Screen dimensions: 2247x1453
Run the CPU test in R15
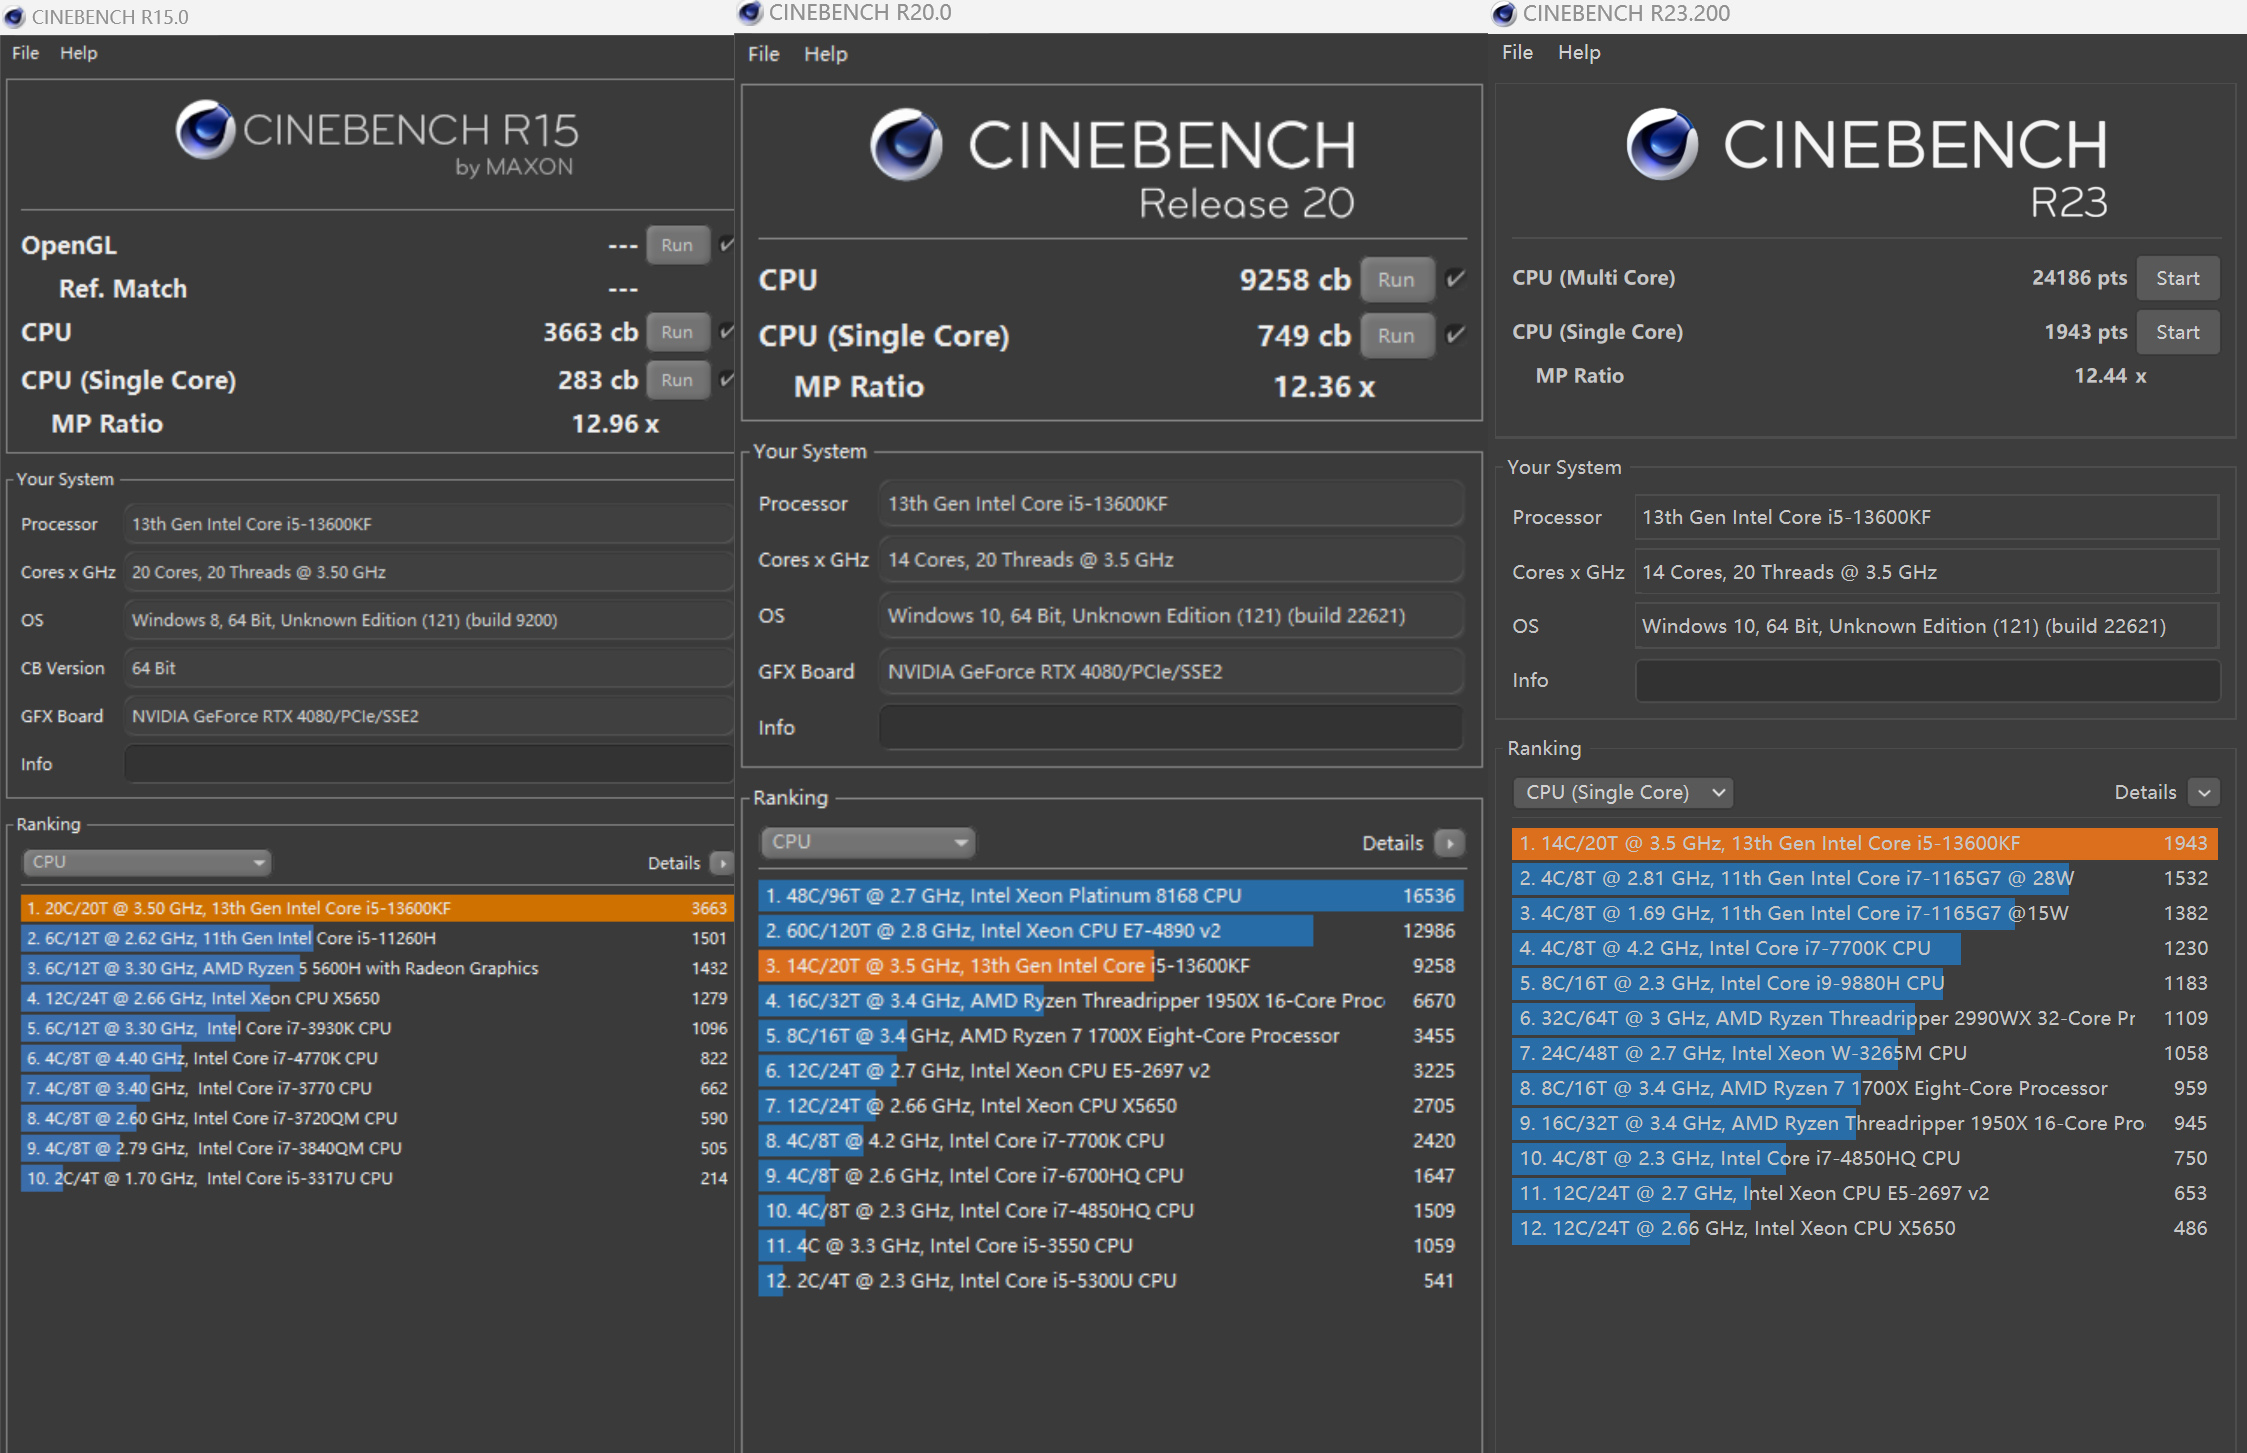[x=677, y=332]
